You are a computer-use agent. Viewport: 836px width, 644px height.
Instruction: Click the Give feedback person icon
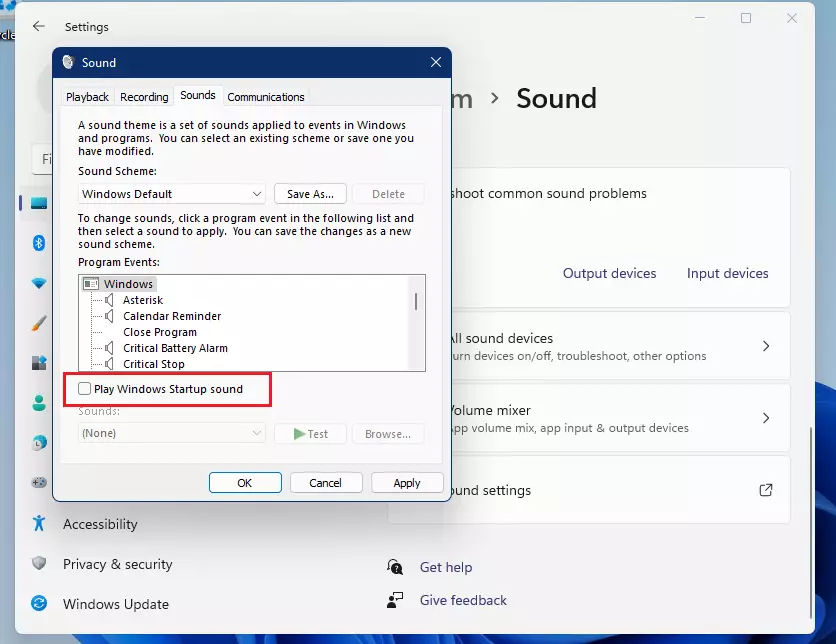pos(395,600)
